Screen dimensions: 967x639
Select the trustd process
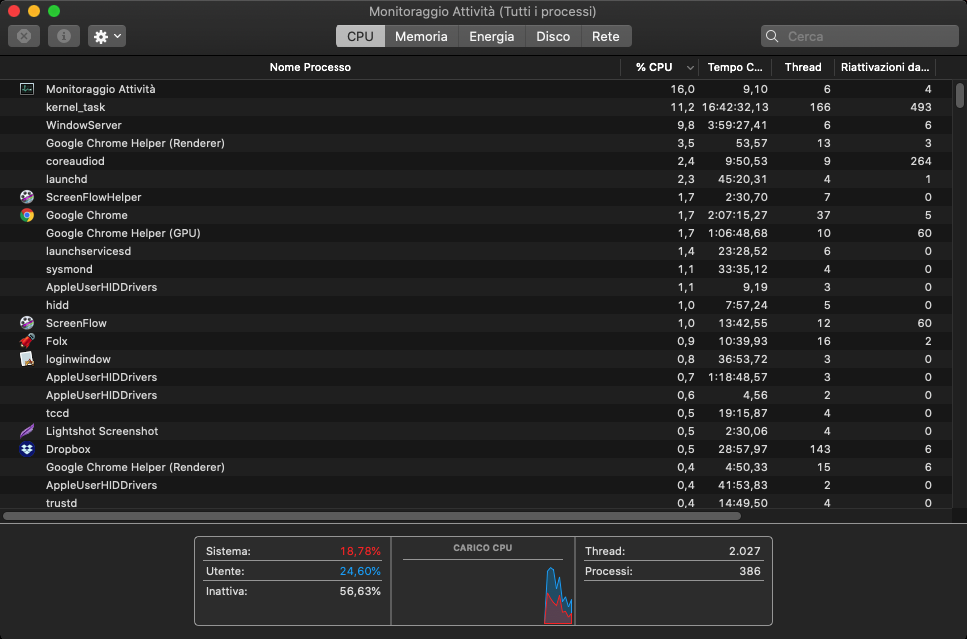[476, 502]
